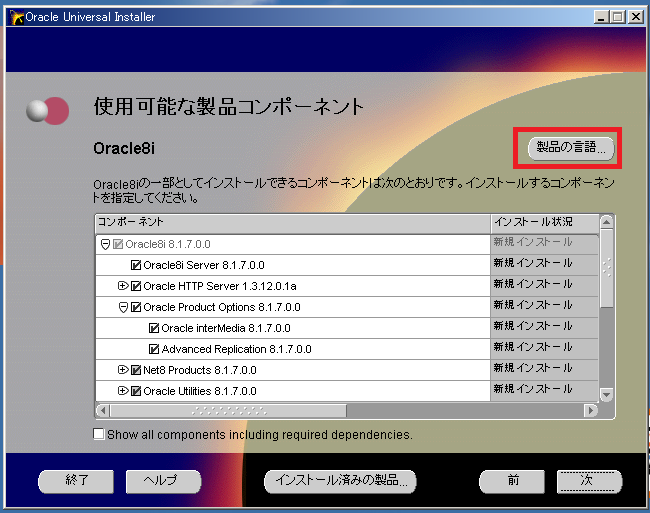Click the コンポーネント column header
Image resolution: width=650 pixels, height=513 pixels.
pos(293,223)
